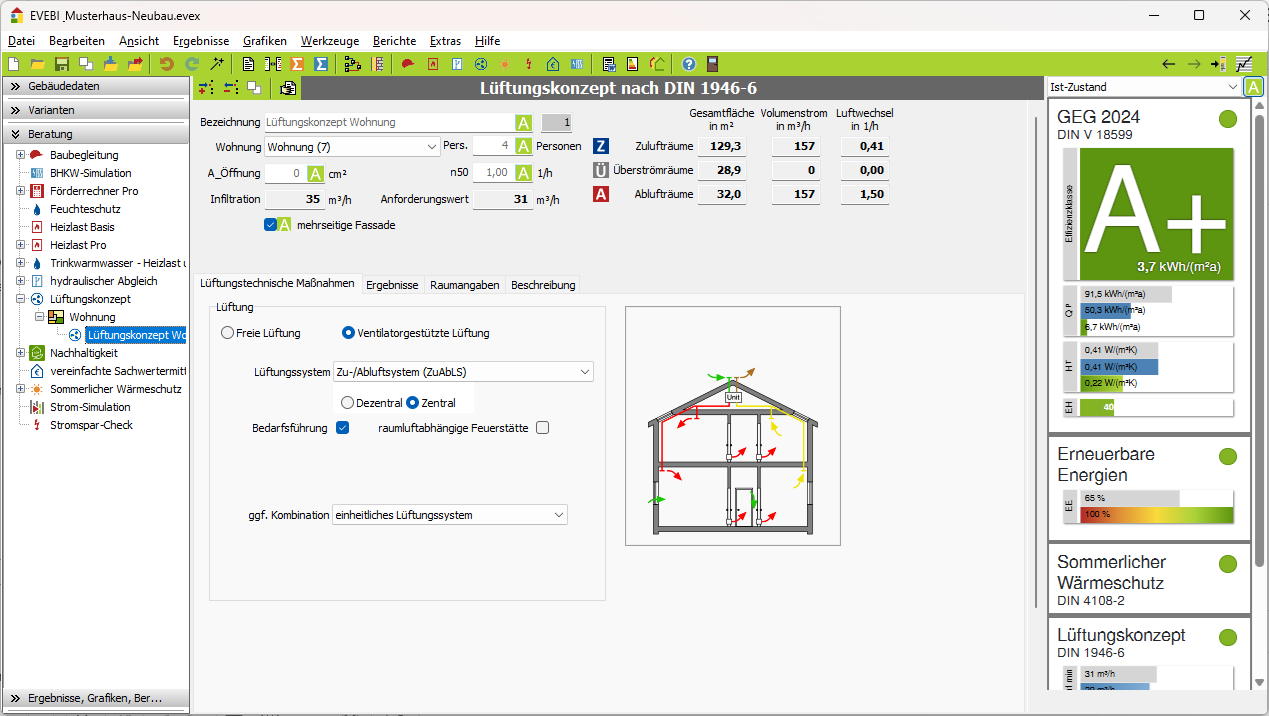Select the Freie Lüftung radio button
This screenshot has width=1269, height=716.
point(228,333)
